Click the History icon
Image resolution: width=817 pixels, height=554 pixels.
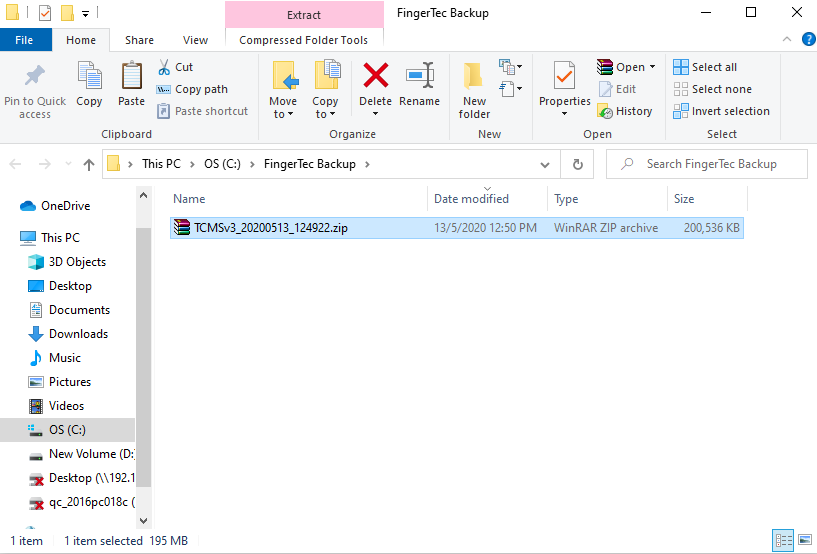[605, 111]
